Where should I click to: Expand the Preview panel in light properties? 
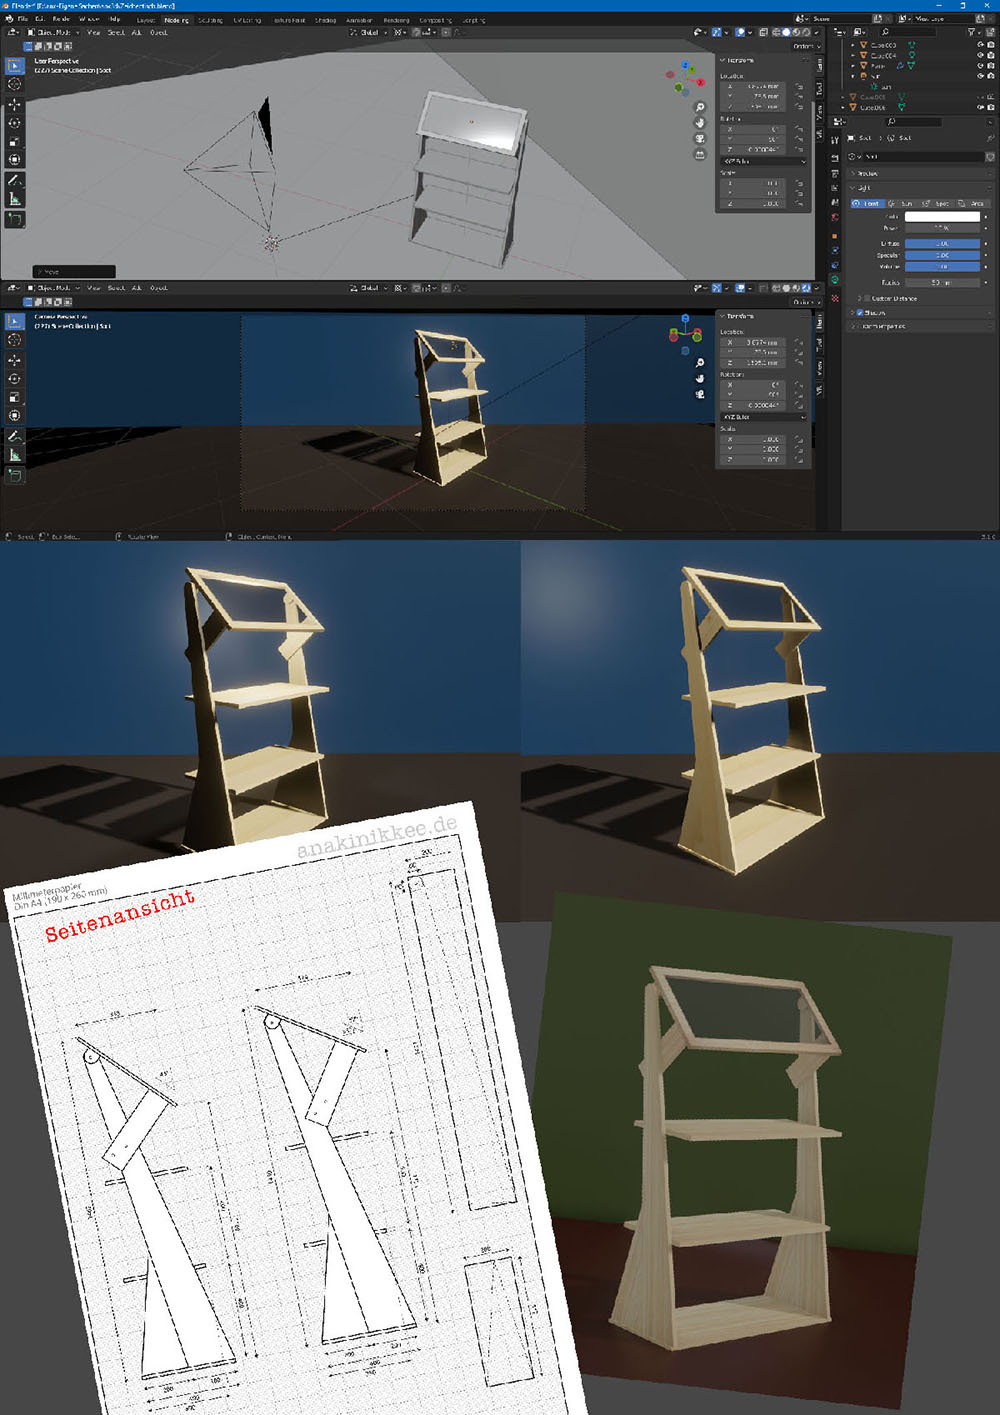pos(866,173)
